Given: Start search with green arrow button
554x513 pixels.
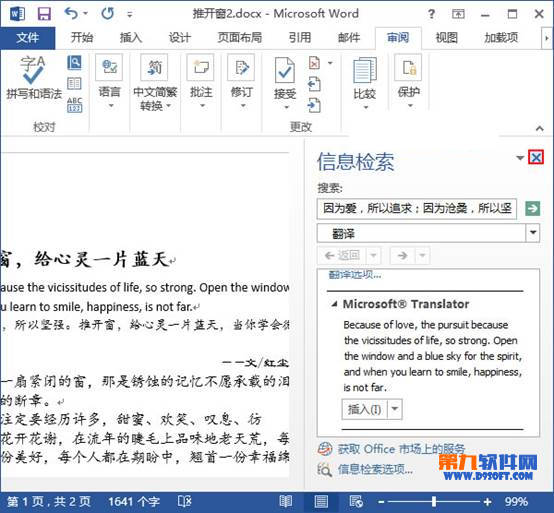Looking at the screenshot, I should (532, 208).
